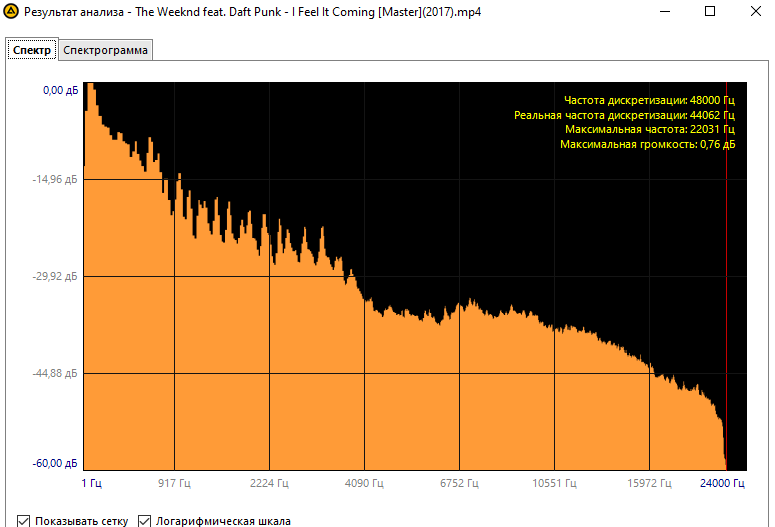This screenshot has width=775, height=527.
Task: Click the Частота дискретизации: 48000 Гц text
Action: [x=649, y=100]
